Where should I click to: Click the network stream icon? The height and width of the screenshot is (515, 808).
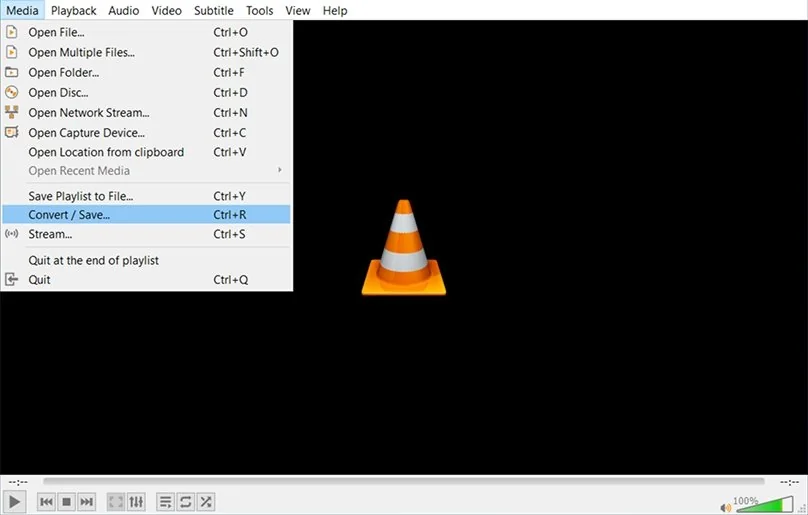[x=11, y=112]
